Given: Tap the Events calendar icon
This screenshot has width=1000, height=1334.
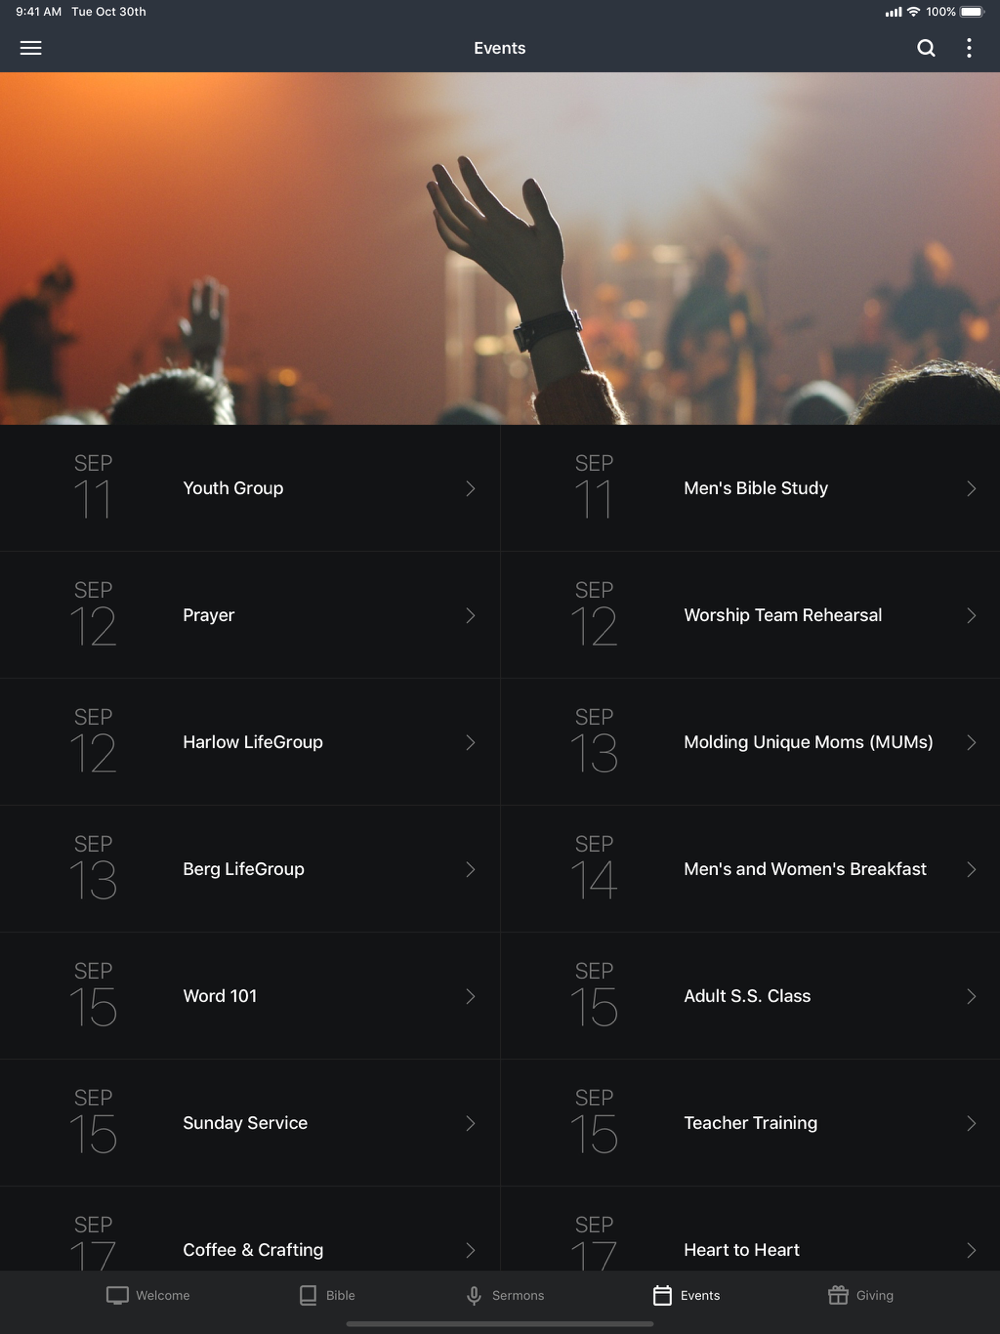Looking at the screenshot, I should pyautogui.click(x=662, y=1295).
